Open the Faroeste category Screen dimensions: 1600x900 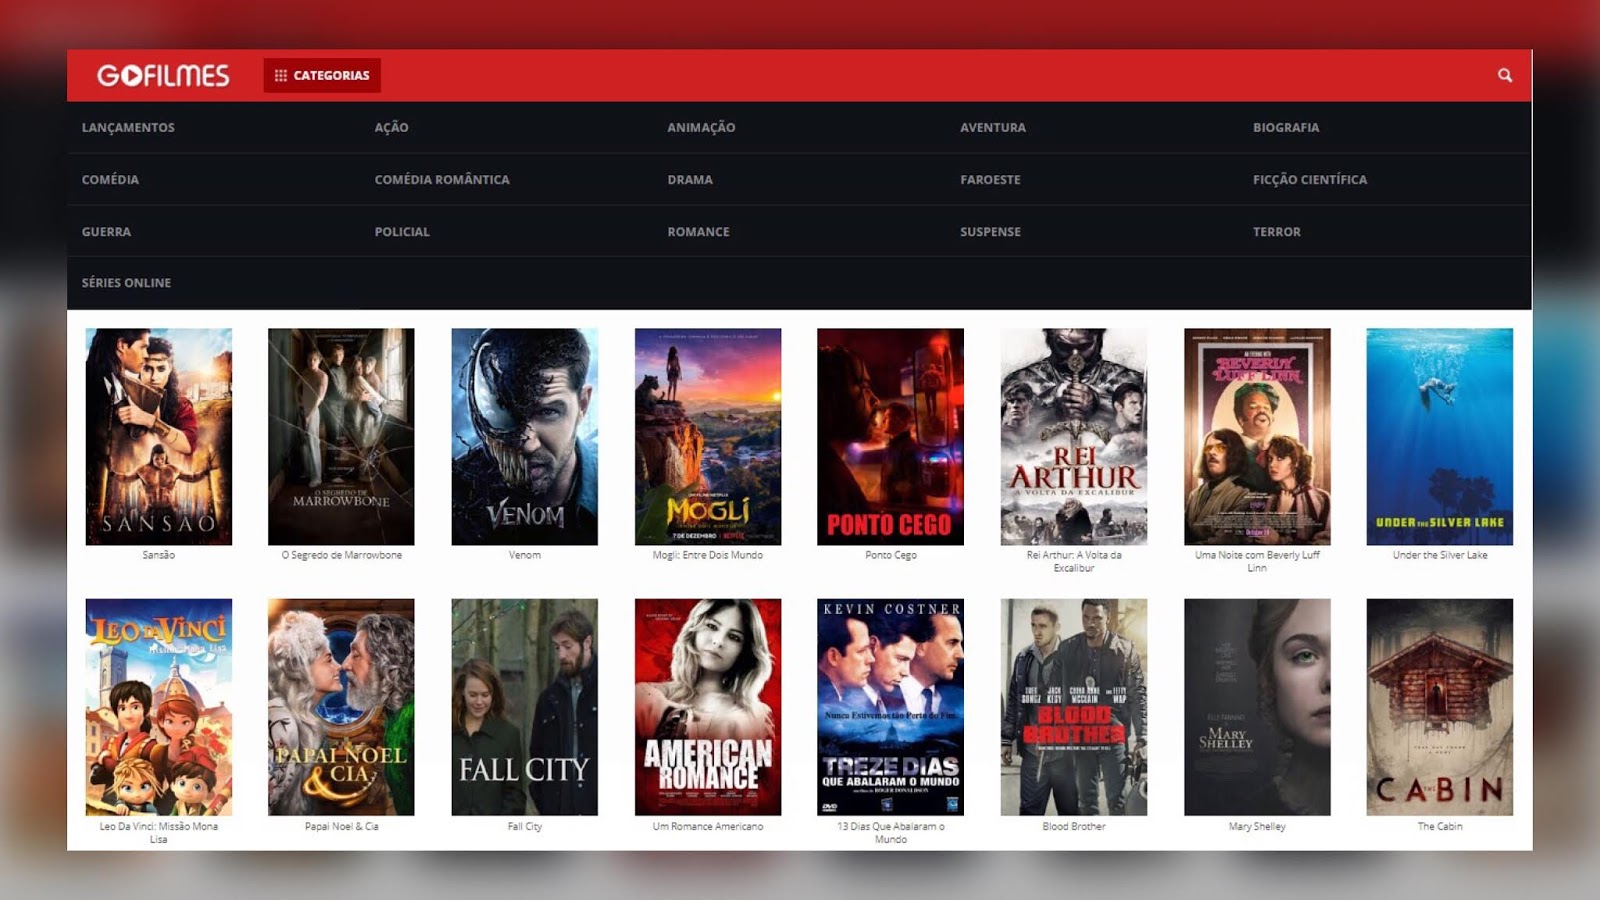[990, 179]
